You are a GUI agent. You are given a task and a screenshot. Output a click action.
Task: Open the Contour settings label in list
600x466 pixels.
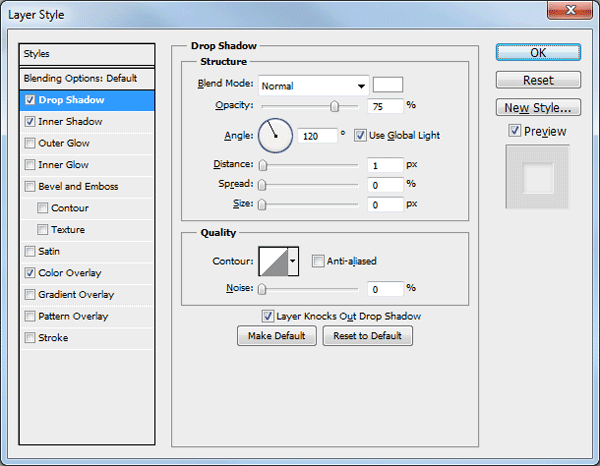[x=70, y=208]
